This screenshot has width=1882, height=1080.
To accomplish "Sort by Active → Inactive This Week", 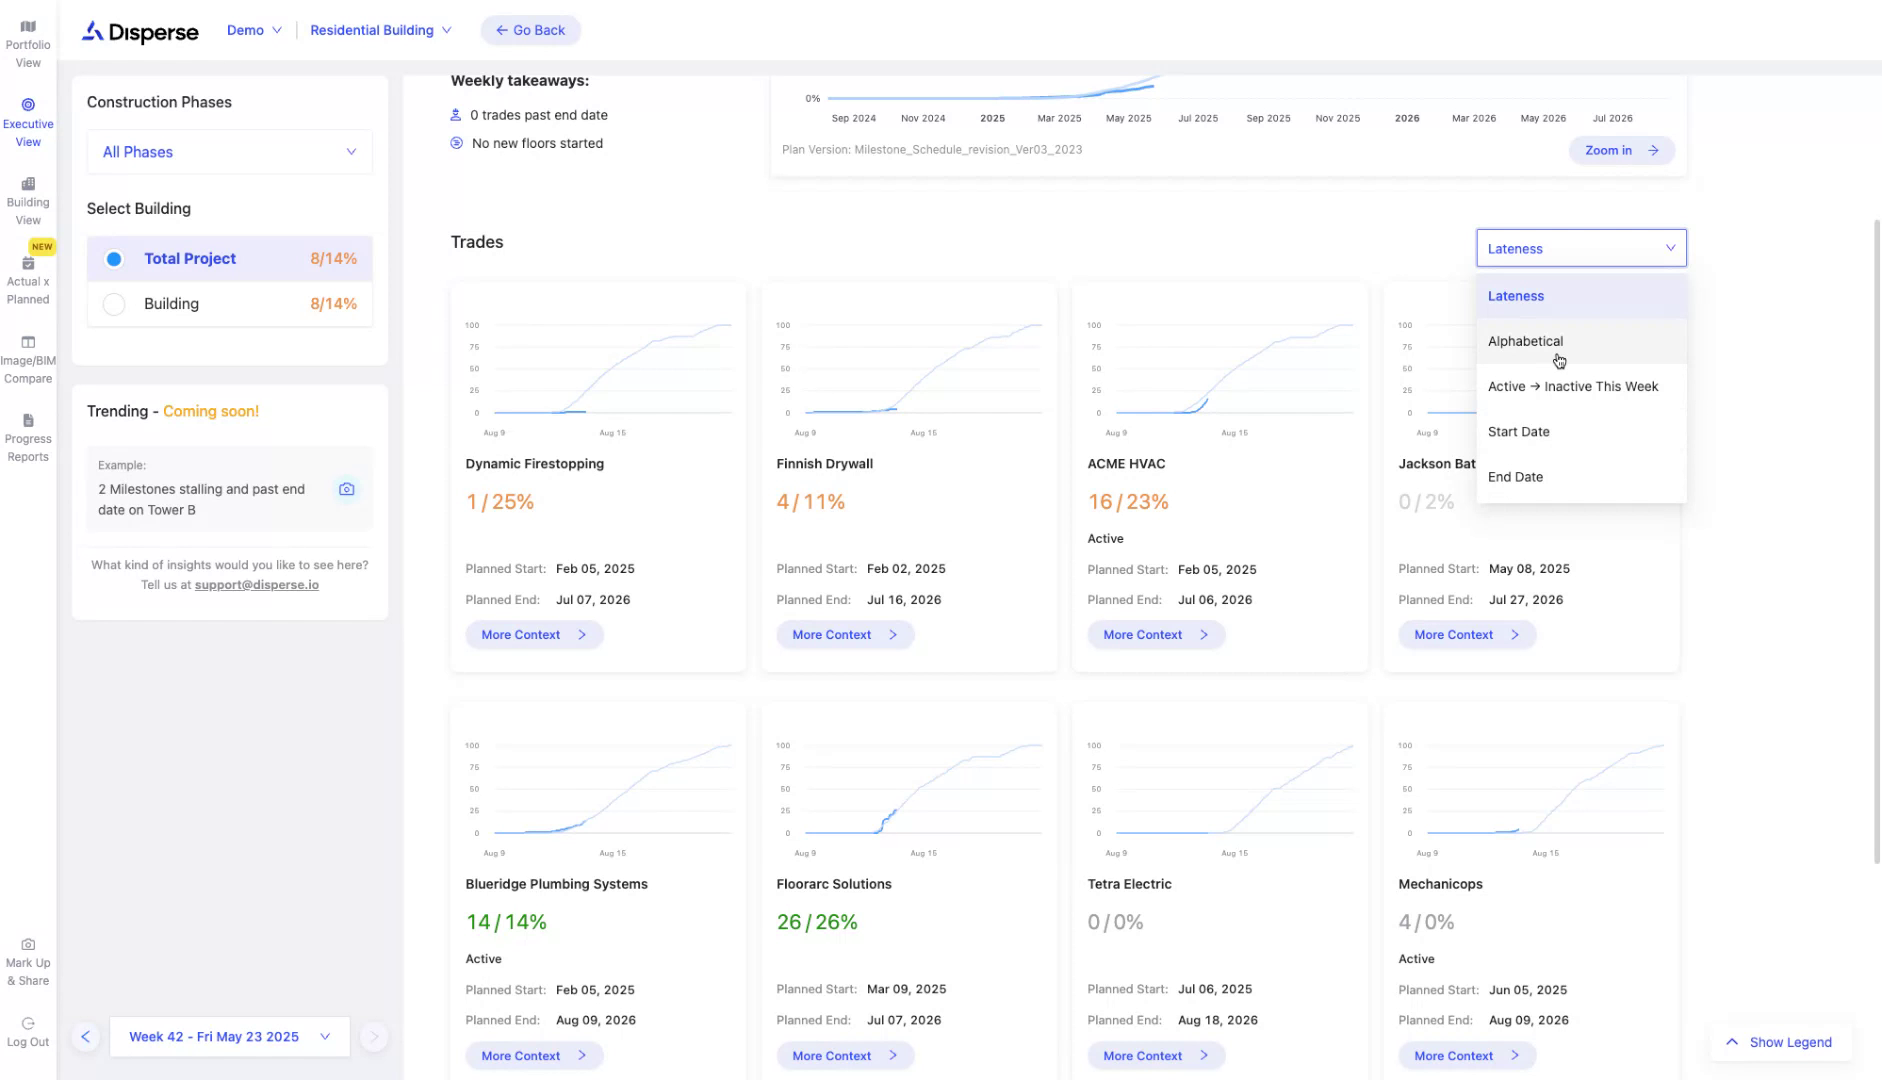I will pyautogui.click(x=1572, y=386).
